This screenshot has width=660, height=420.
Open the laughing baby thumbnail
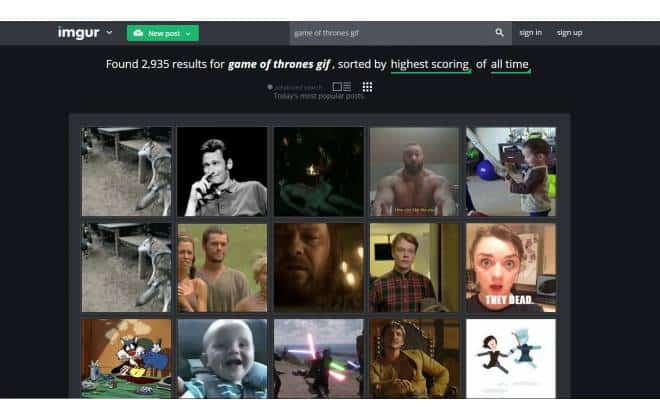click(222, 359)
